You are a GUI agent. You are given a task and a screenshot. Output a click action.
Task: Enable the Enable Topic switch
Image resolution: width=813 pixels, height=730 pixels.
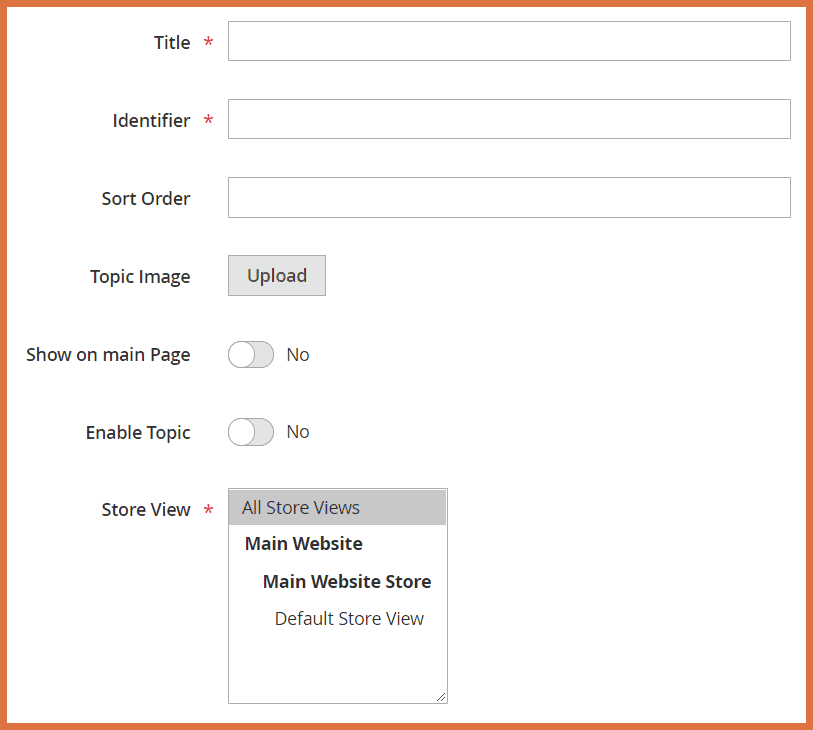click(250, 432)
